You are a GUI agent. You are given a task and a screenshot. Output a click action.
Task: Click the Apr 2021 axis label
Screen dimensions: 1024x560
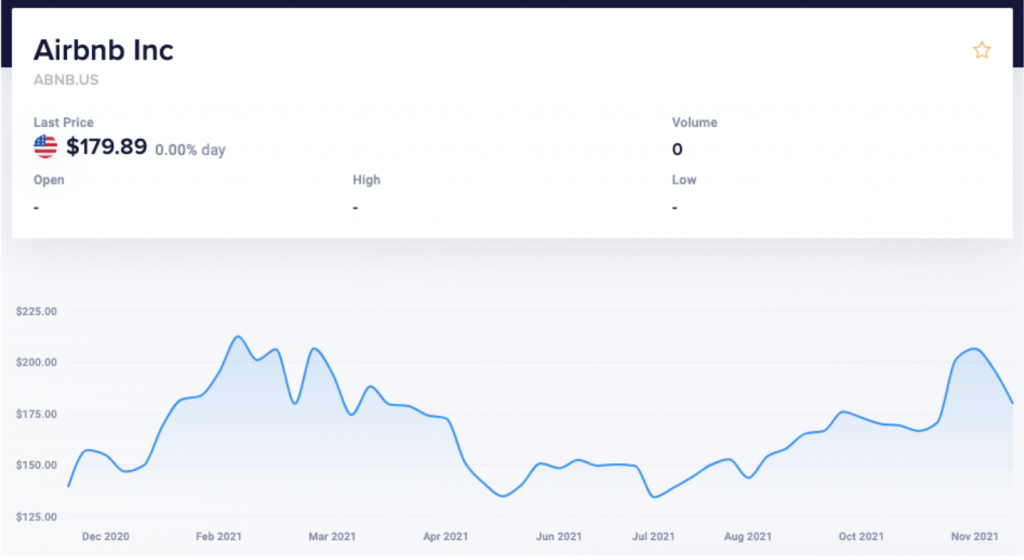click(x=445, y=537)
